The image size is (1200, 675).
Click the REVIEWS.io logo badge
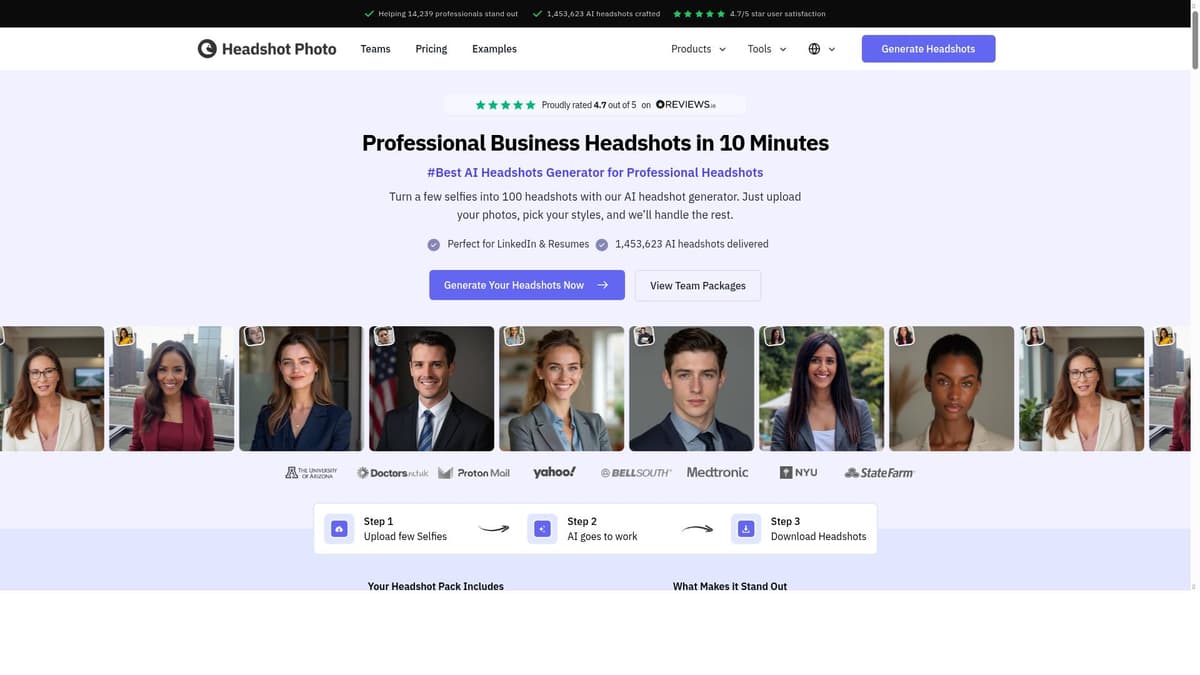(686, 105)
